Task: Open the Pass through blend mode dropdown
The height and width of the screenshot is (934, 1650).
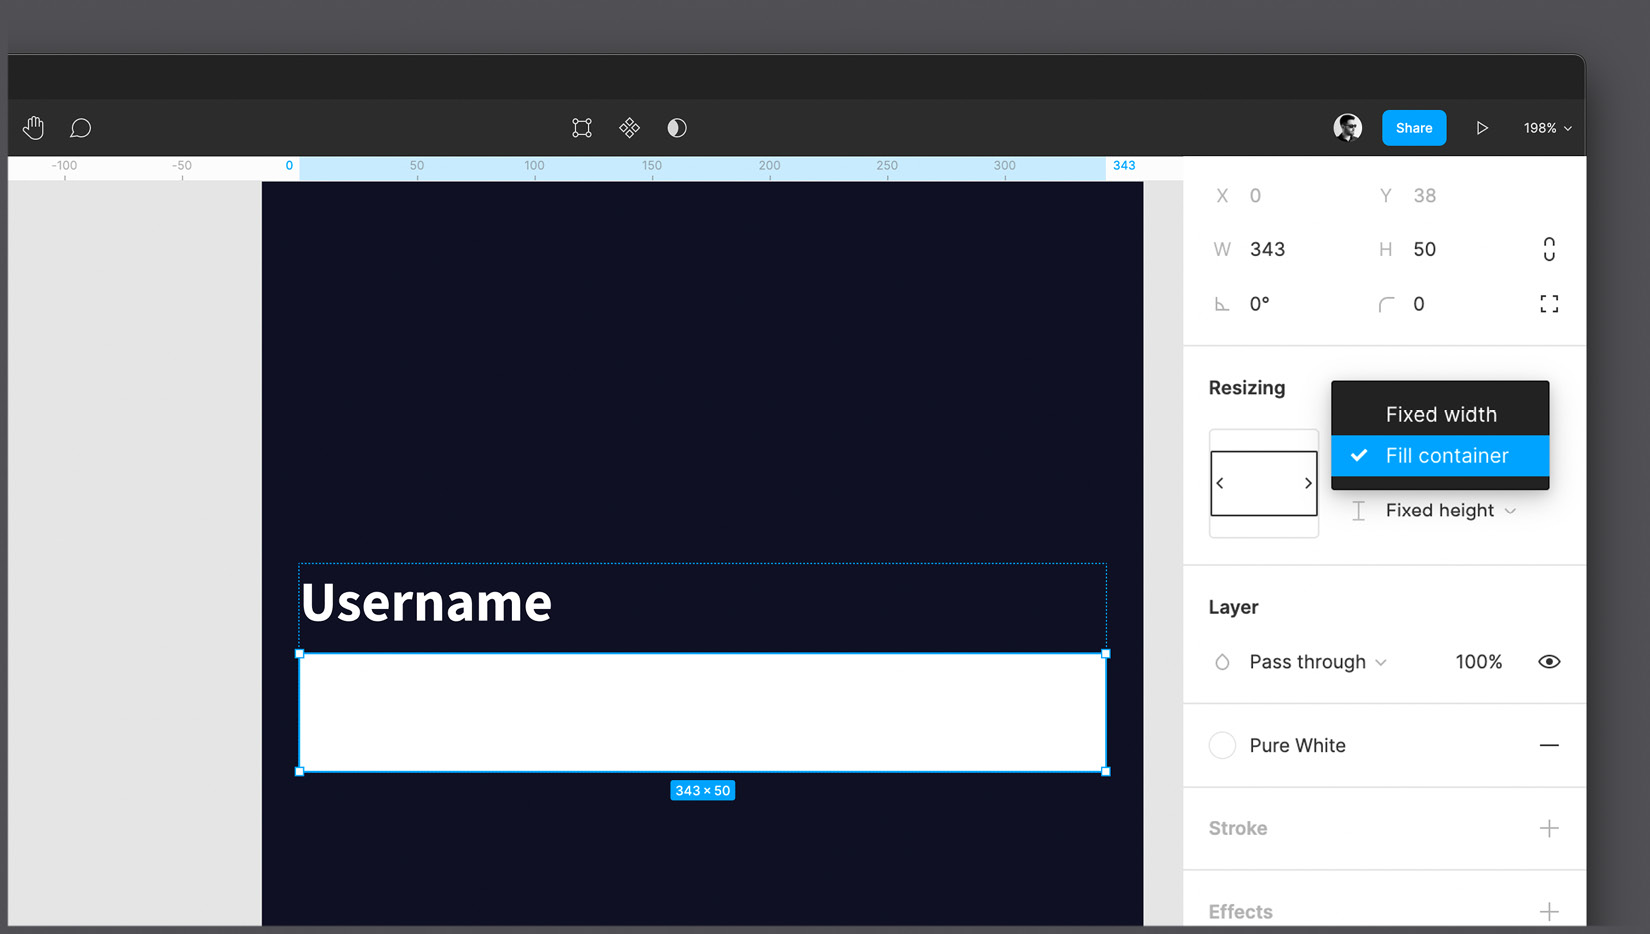Action: click(1317, 662)
